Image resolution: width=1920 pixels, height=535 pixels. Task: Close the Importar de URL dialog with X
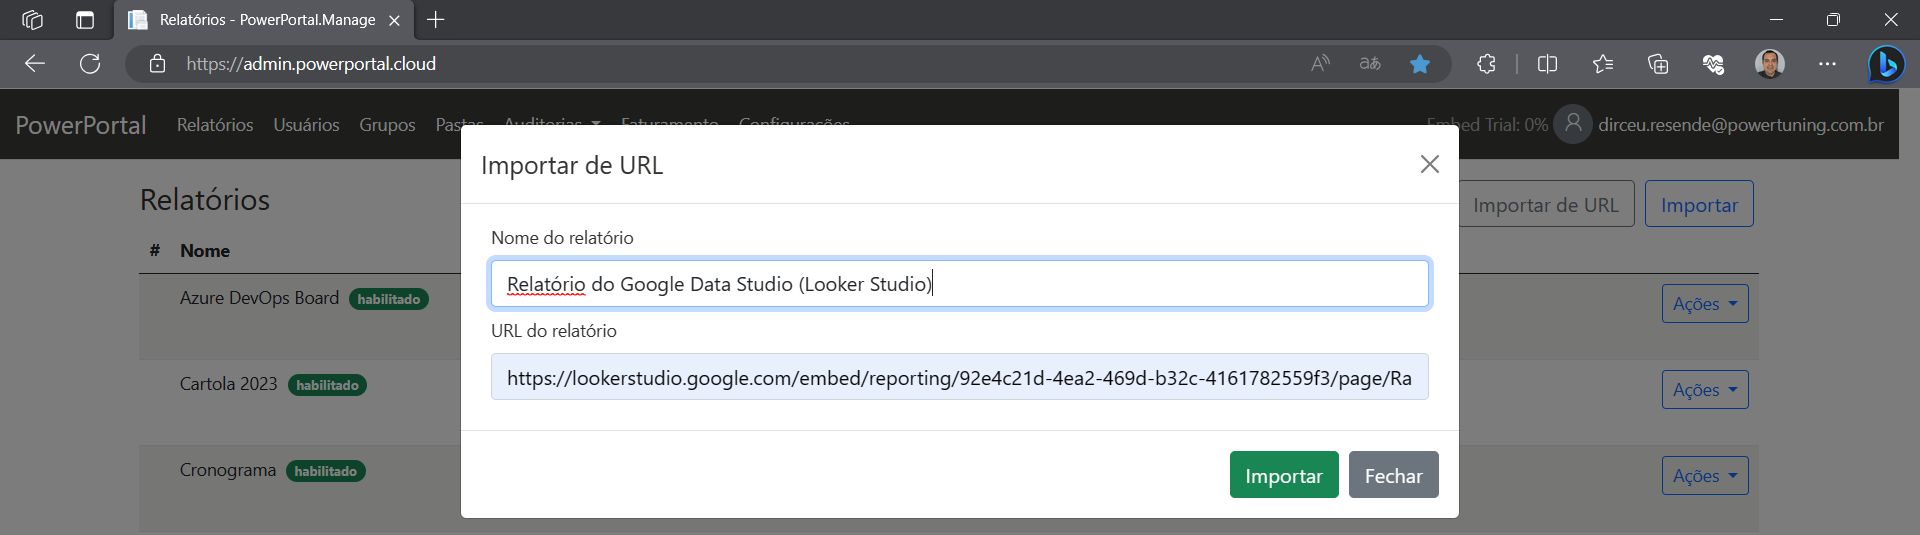point(1429,164)
